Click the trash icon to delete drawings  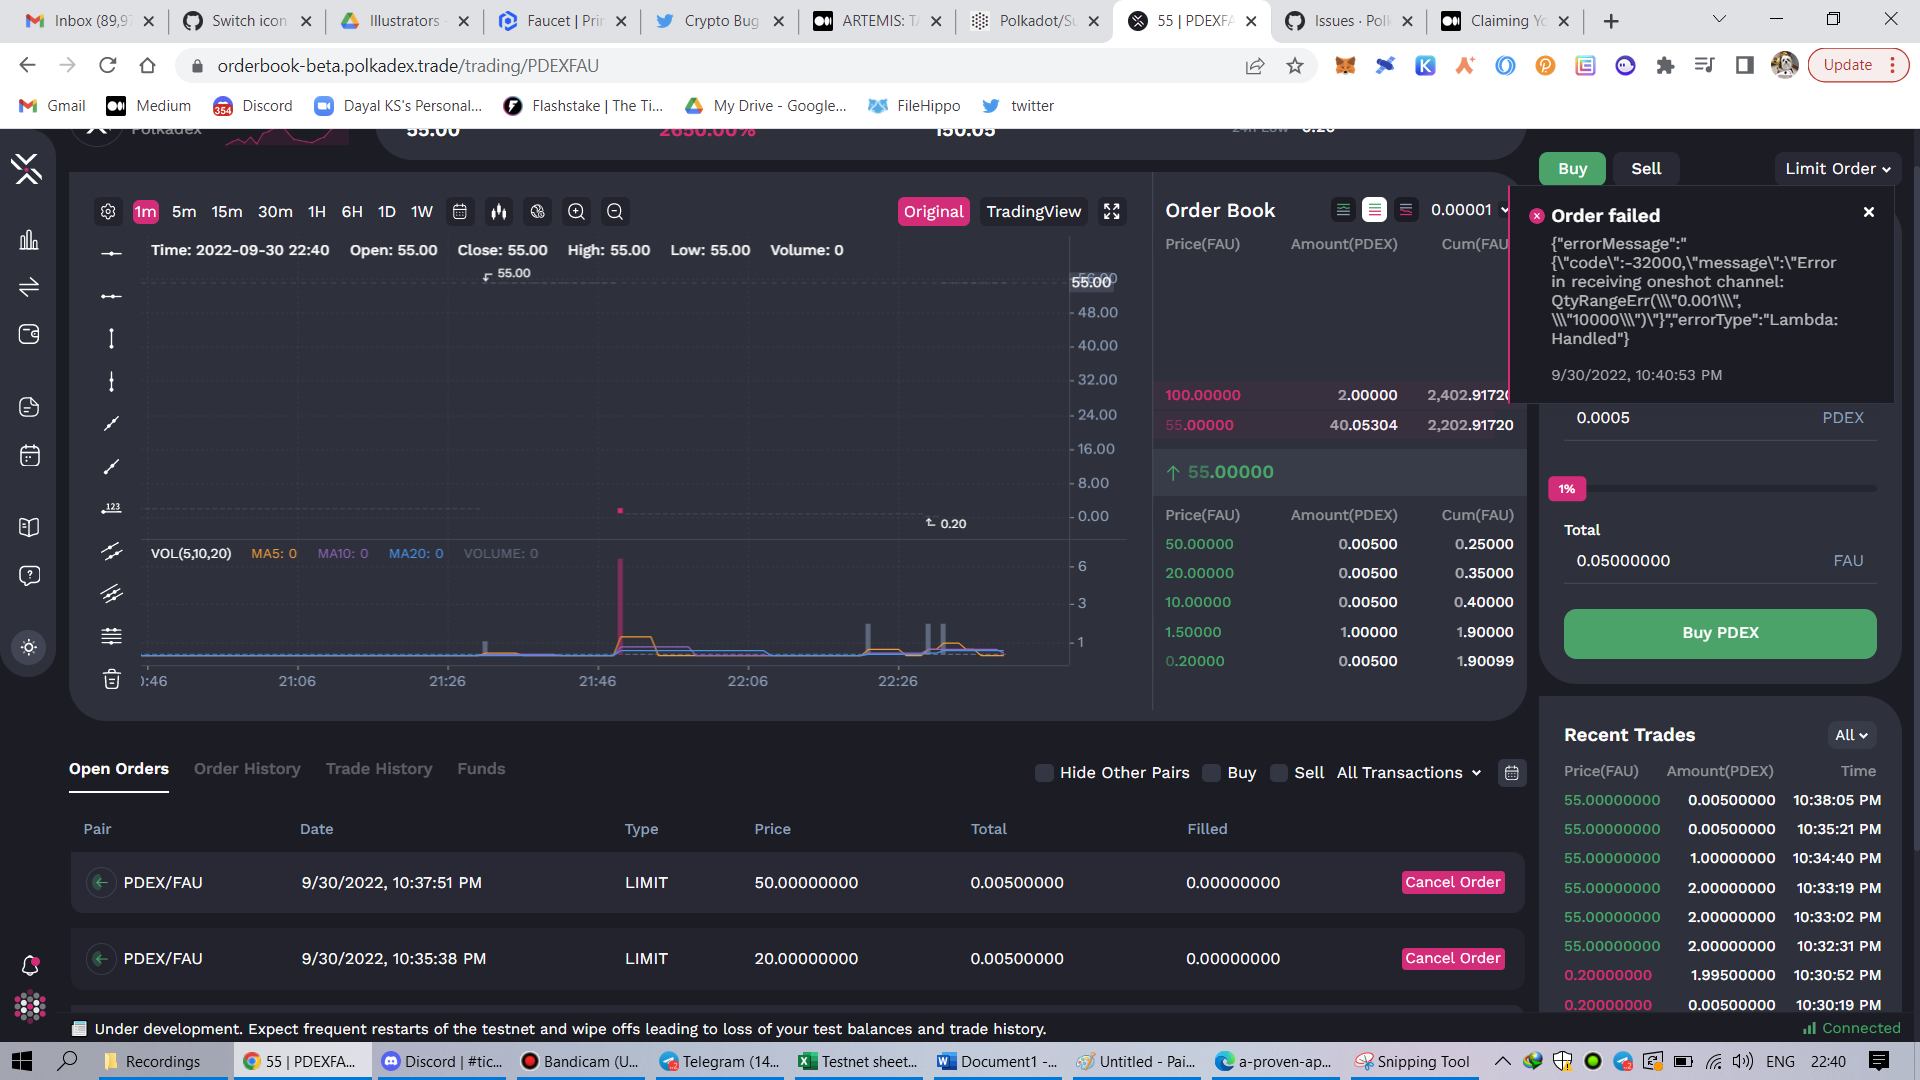tap(111, 680)
